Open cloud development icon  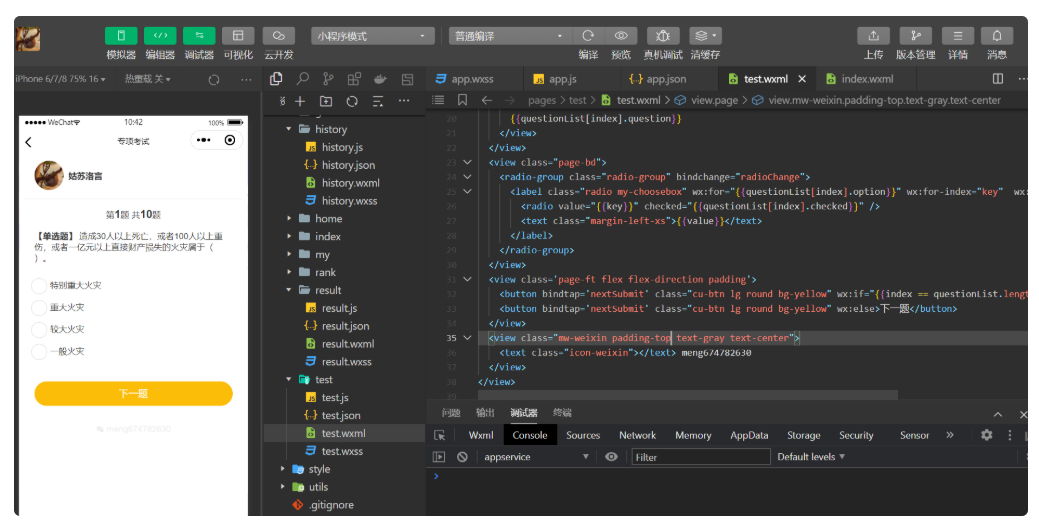point(278,36)
